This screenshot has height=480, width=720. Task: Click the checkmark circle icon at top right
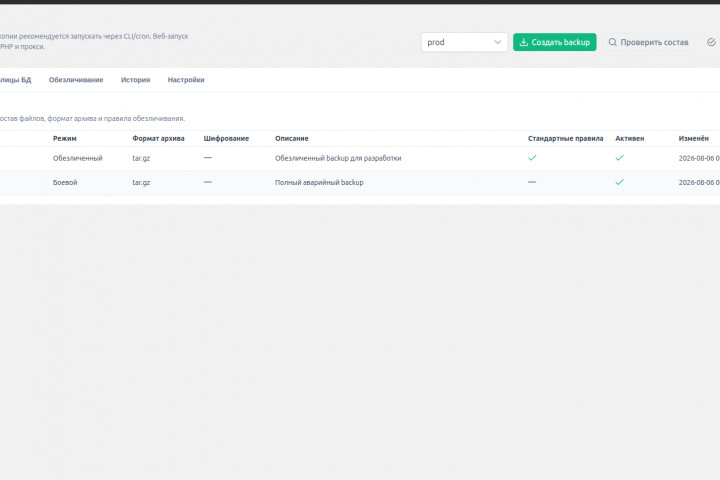(711, 42)
